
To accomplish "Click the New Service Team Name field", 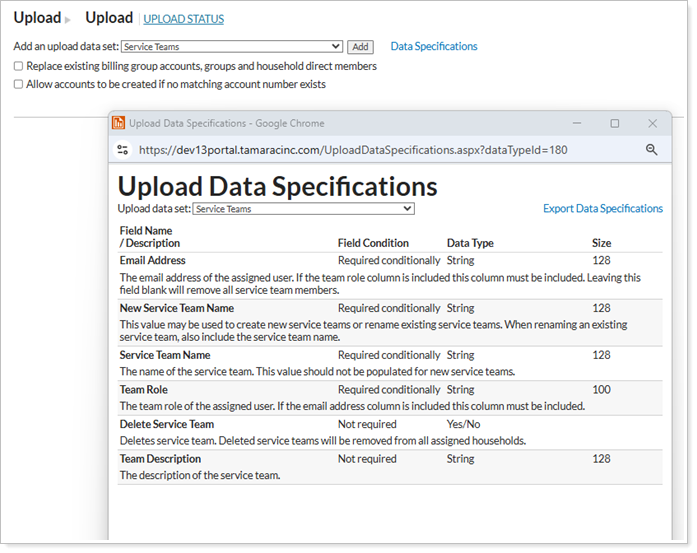I will pyautogui.click(x=177, y=308).
